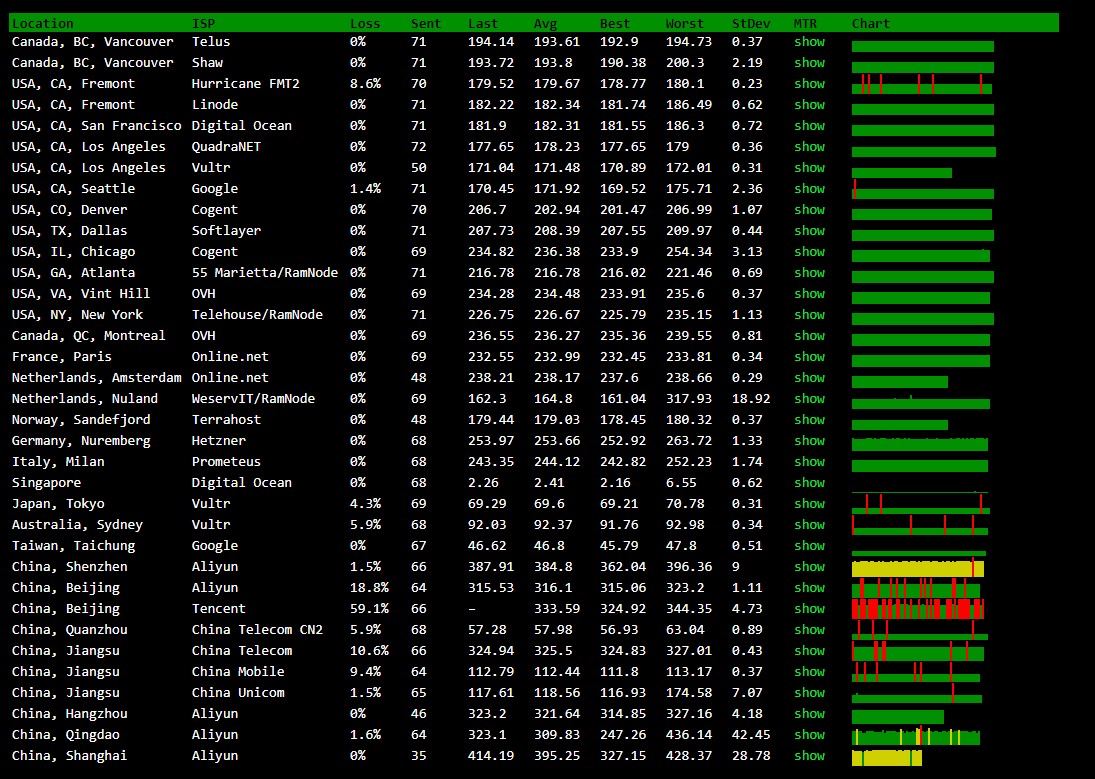The width and height of the screenshot is (1095, 779).
Task: Click the Avg column header
Action: click(x=545, y=23)
